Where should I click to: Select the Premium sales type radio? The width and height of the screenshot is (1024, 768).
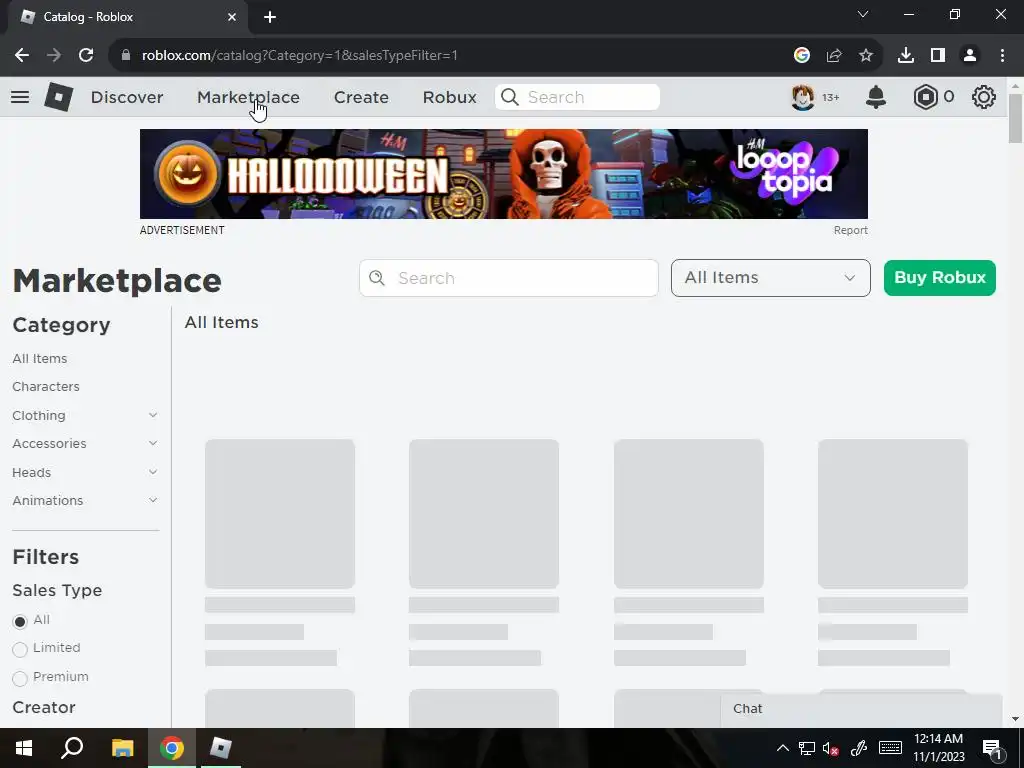pos(20,678)
